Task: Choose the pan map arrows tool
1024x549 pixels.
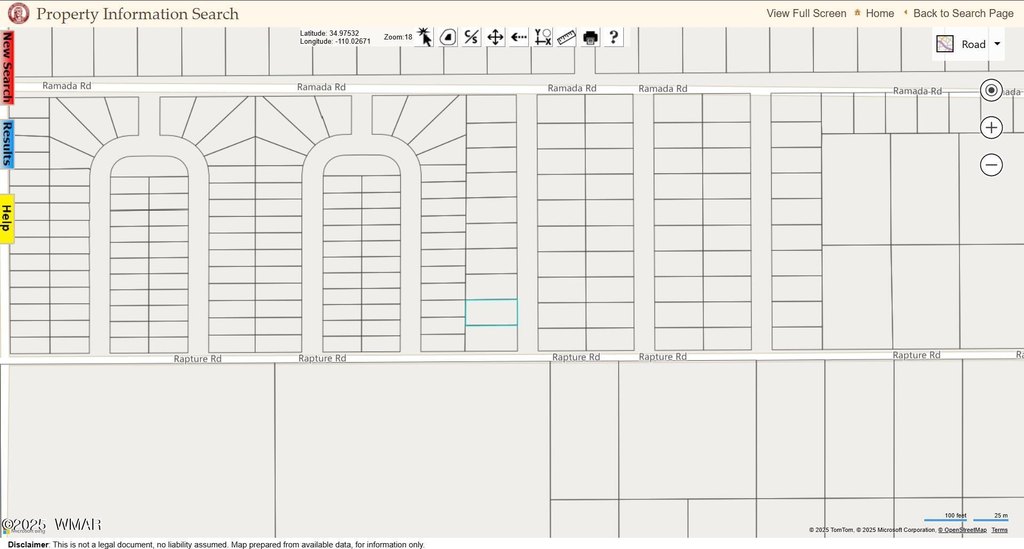Action: coord(496,37)
